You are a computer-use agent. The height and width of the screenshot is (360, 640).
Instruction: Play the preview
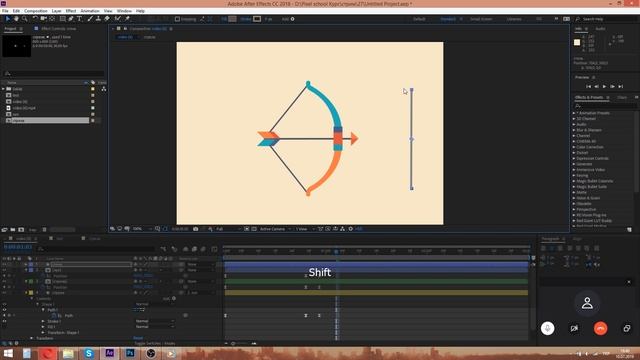coord(604,87)
